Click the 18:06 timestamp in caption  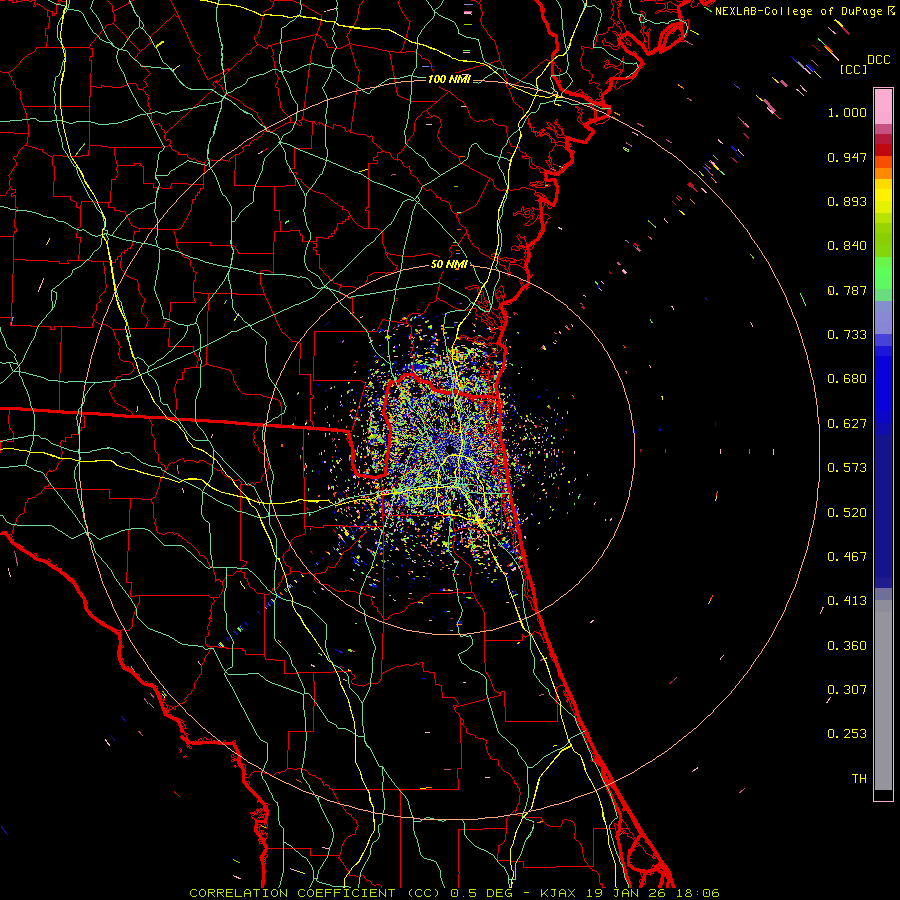pyautogui.click(x=697, y=893)
